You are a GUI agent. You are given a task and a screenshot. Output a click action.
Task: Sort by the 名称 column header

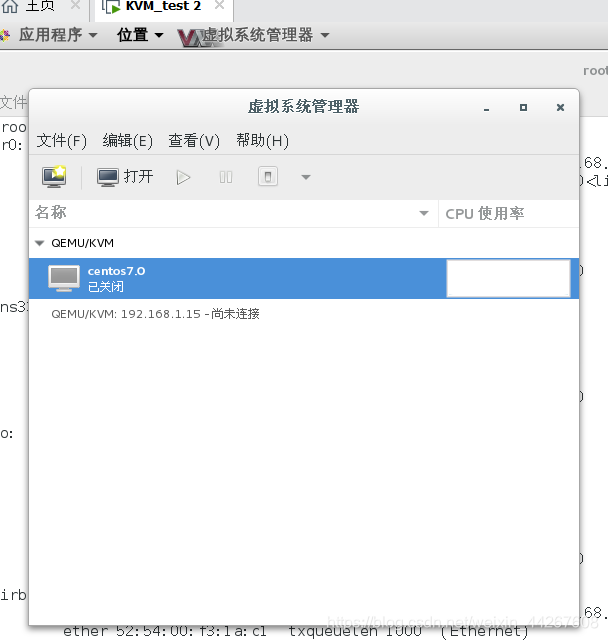[233, 213]
